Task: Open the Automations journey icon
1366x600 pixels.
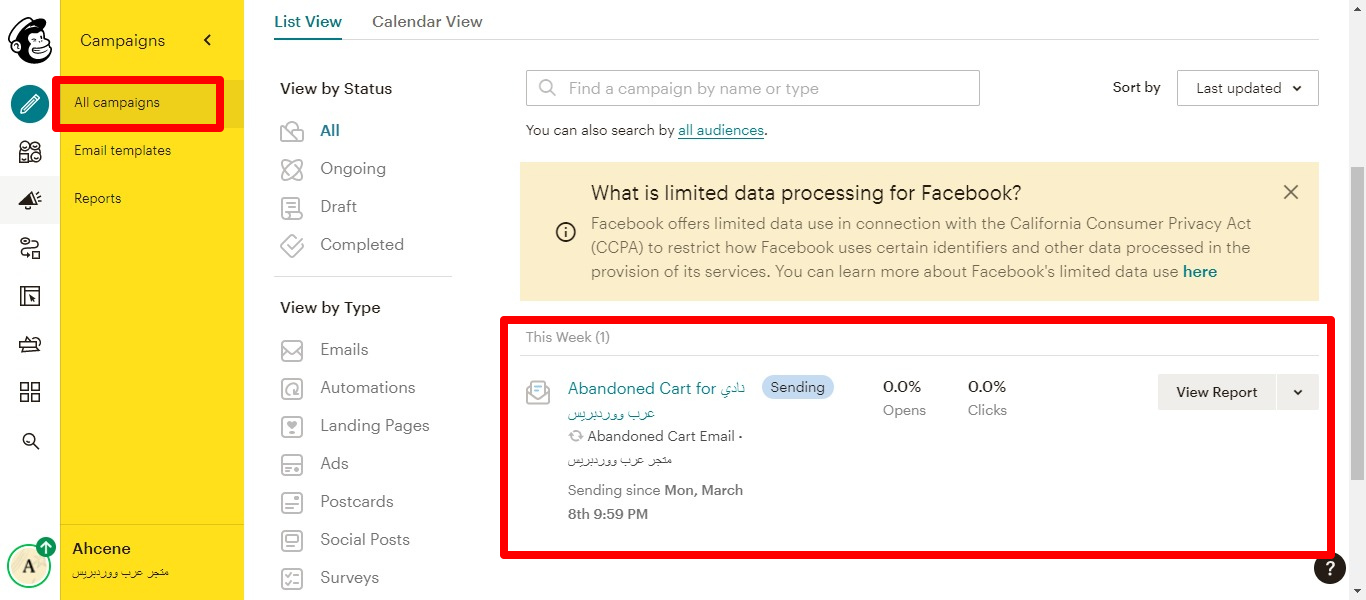Action: coord(30,248)
